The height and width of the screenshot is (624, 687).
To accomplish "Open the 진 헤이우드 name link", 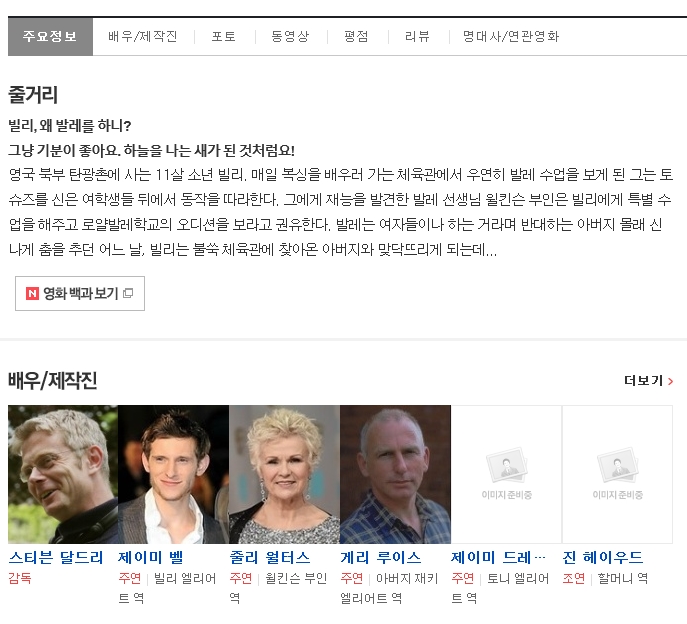I will pyautogui.click(x=603, y=558).
